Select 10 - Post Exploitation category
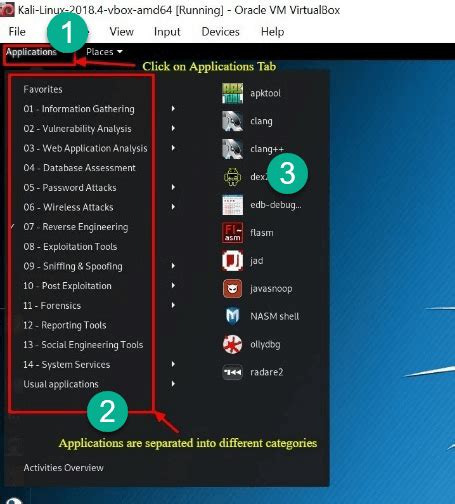Viewport: 455px width, 504px height. pyautogui.click(x=67, y=286)
